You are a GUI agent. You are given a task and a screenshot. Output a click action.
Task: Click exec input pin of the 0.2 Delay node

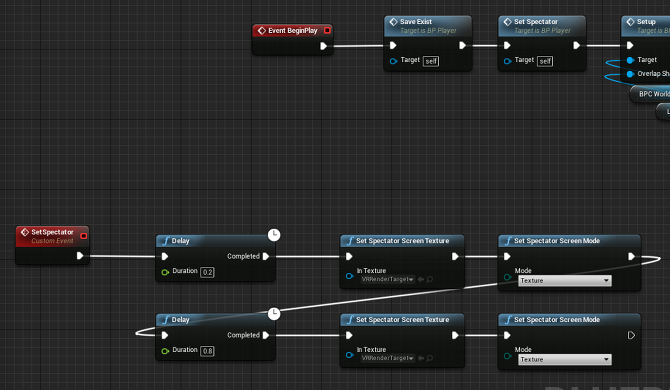(165, 256)
